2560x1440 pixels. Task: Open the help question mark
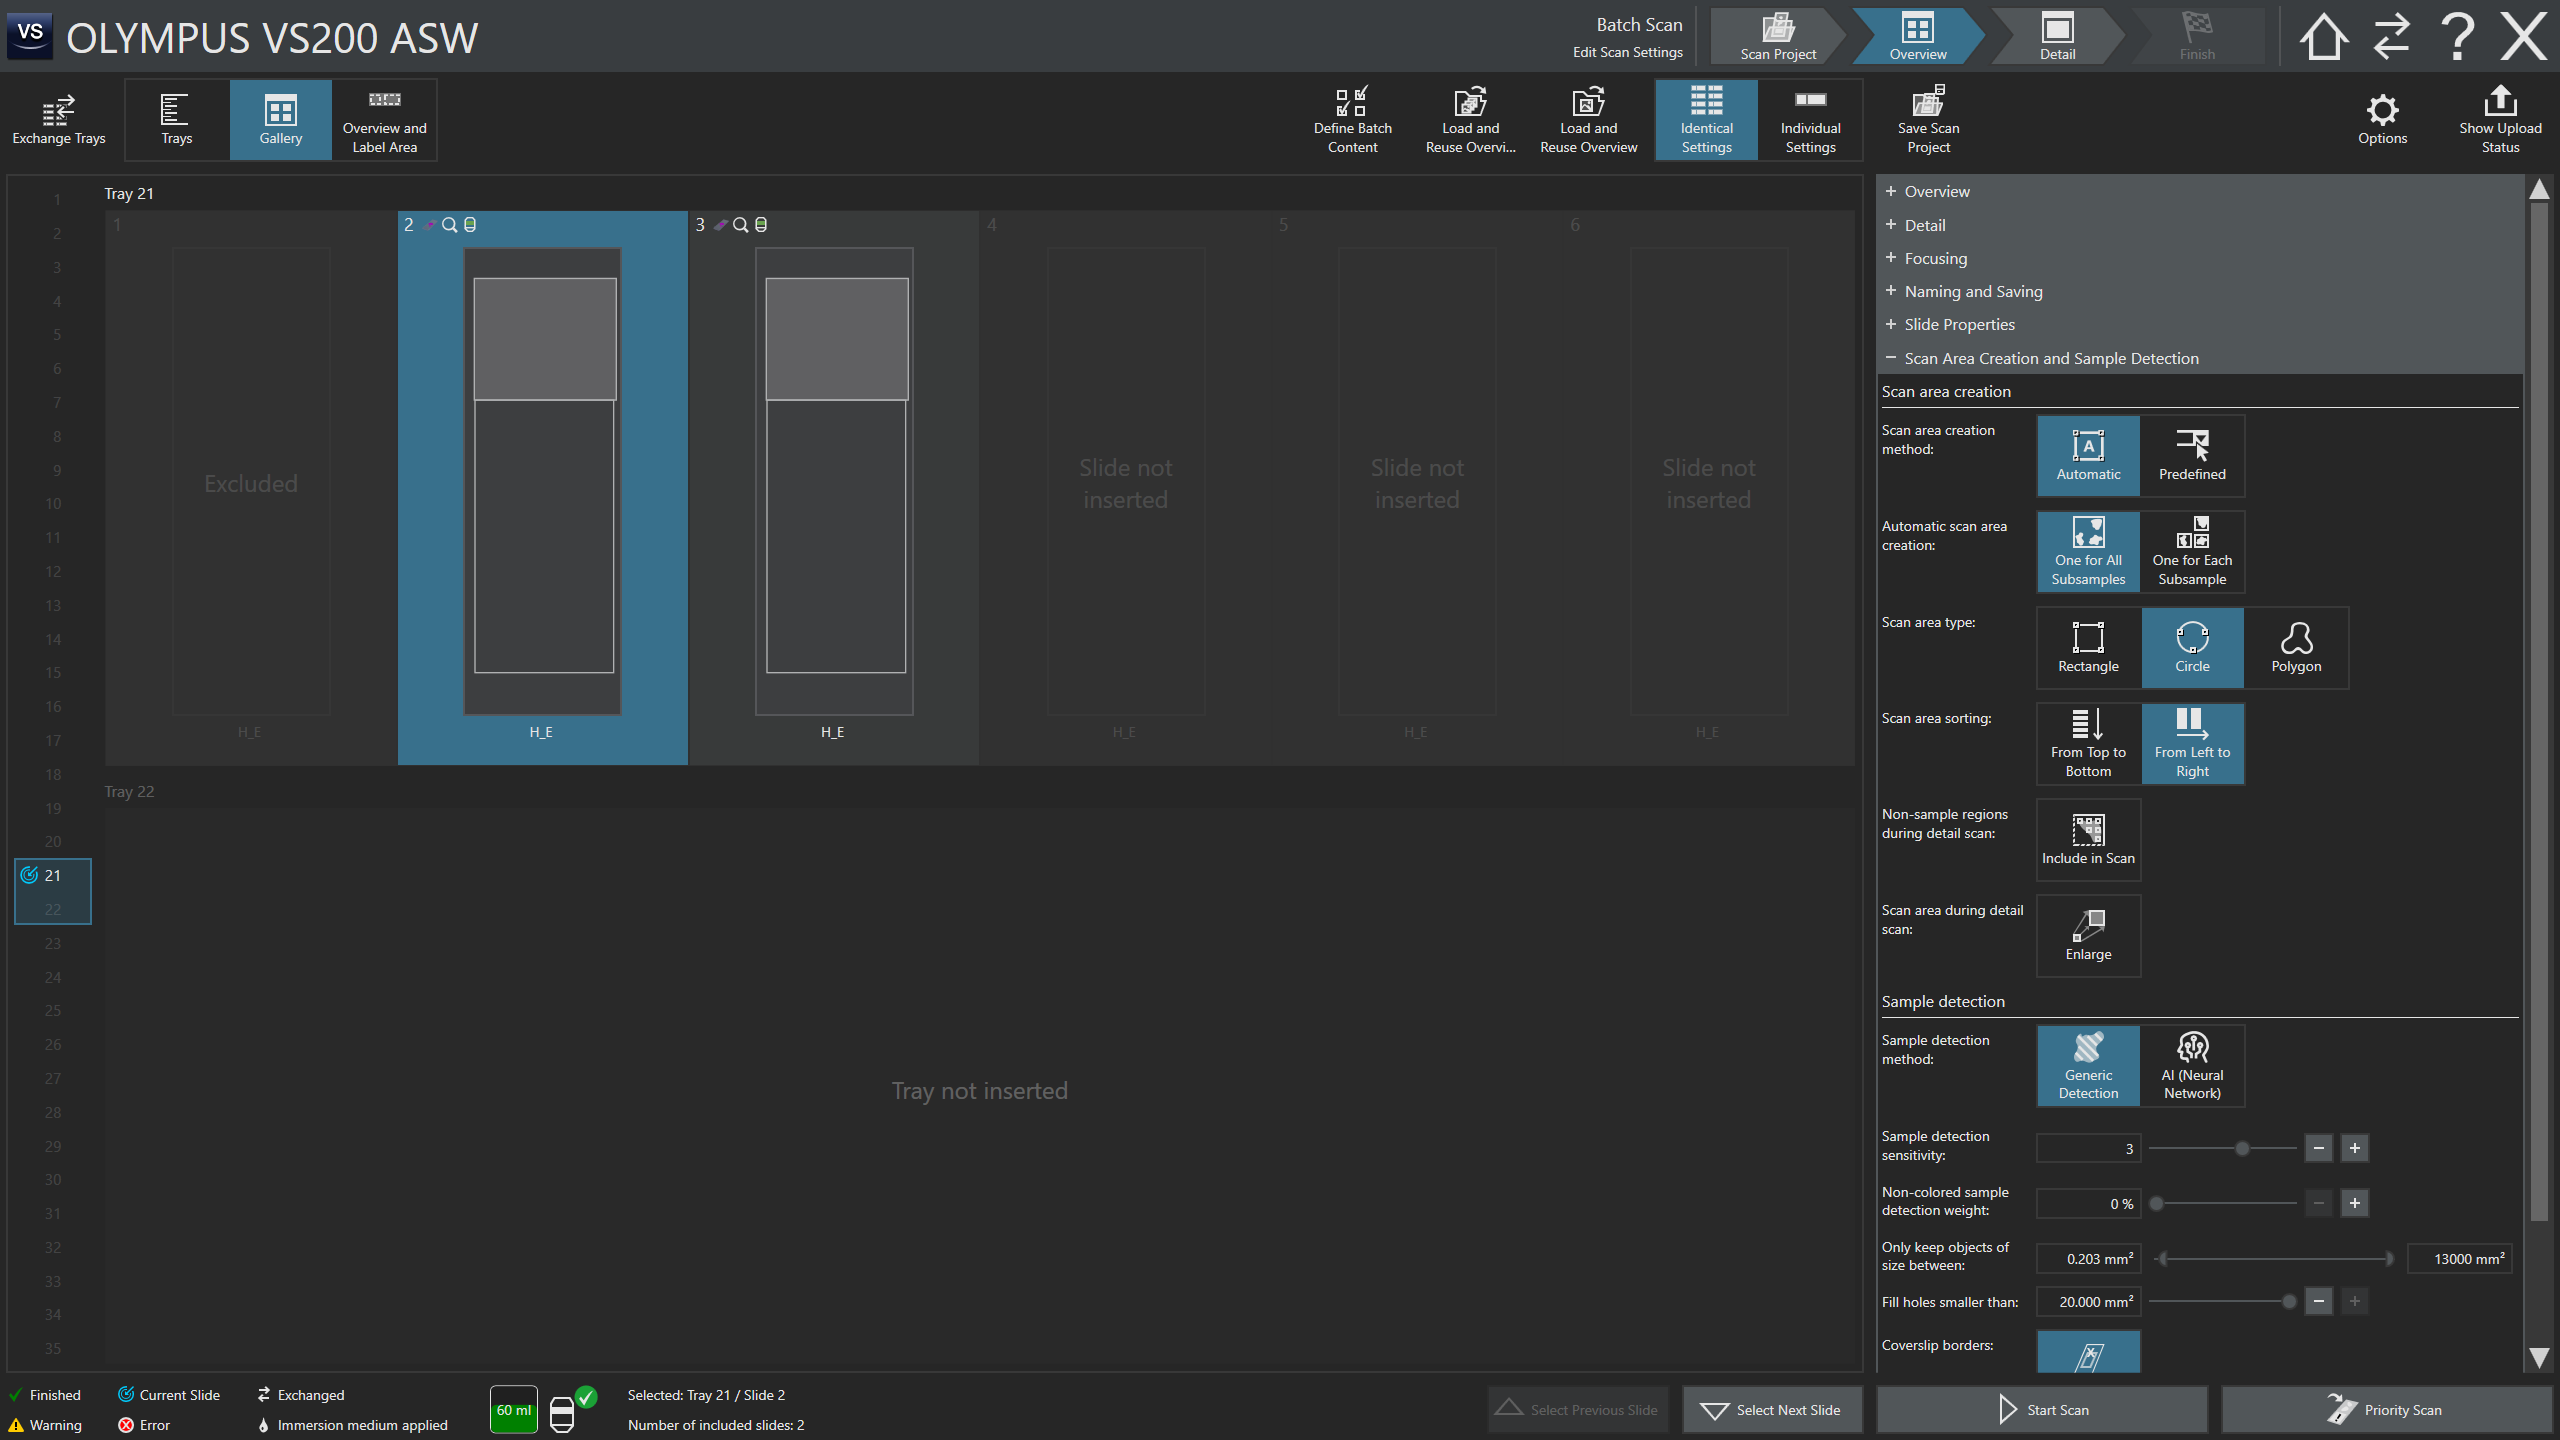click(2457, 37)
